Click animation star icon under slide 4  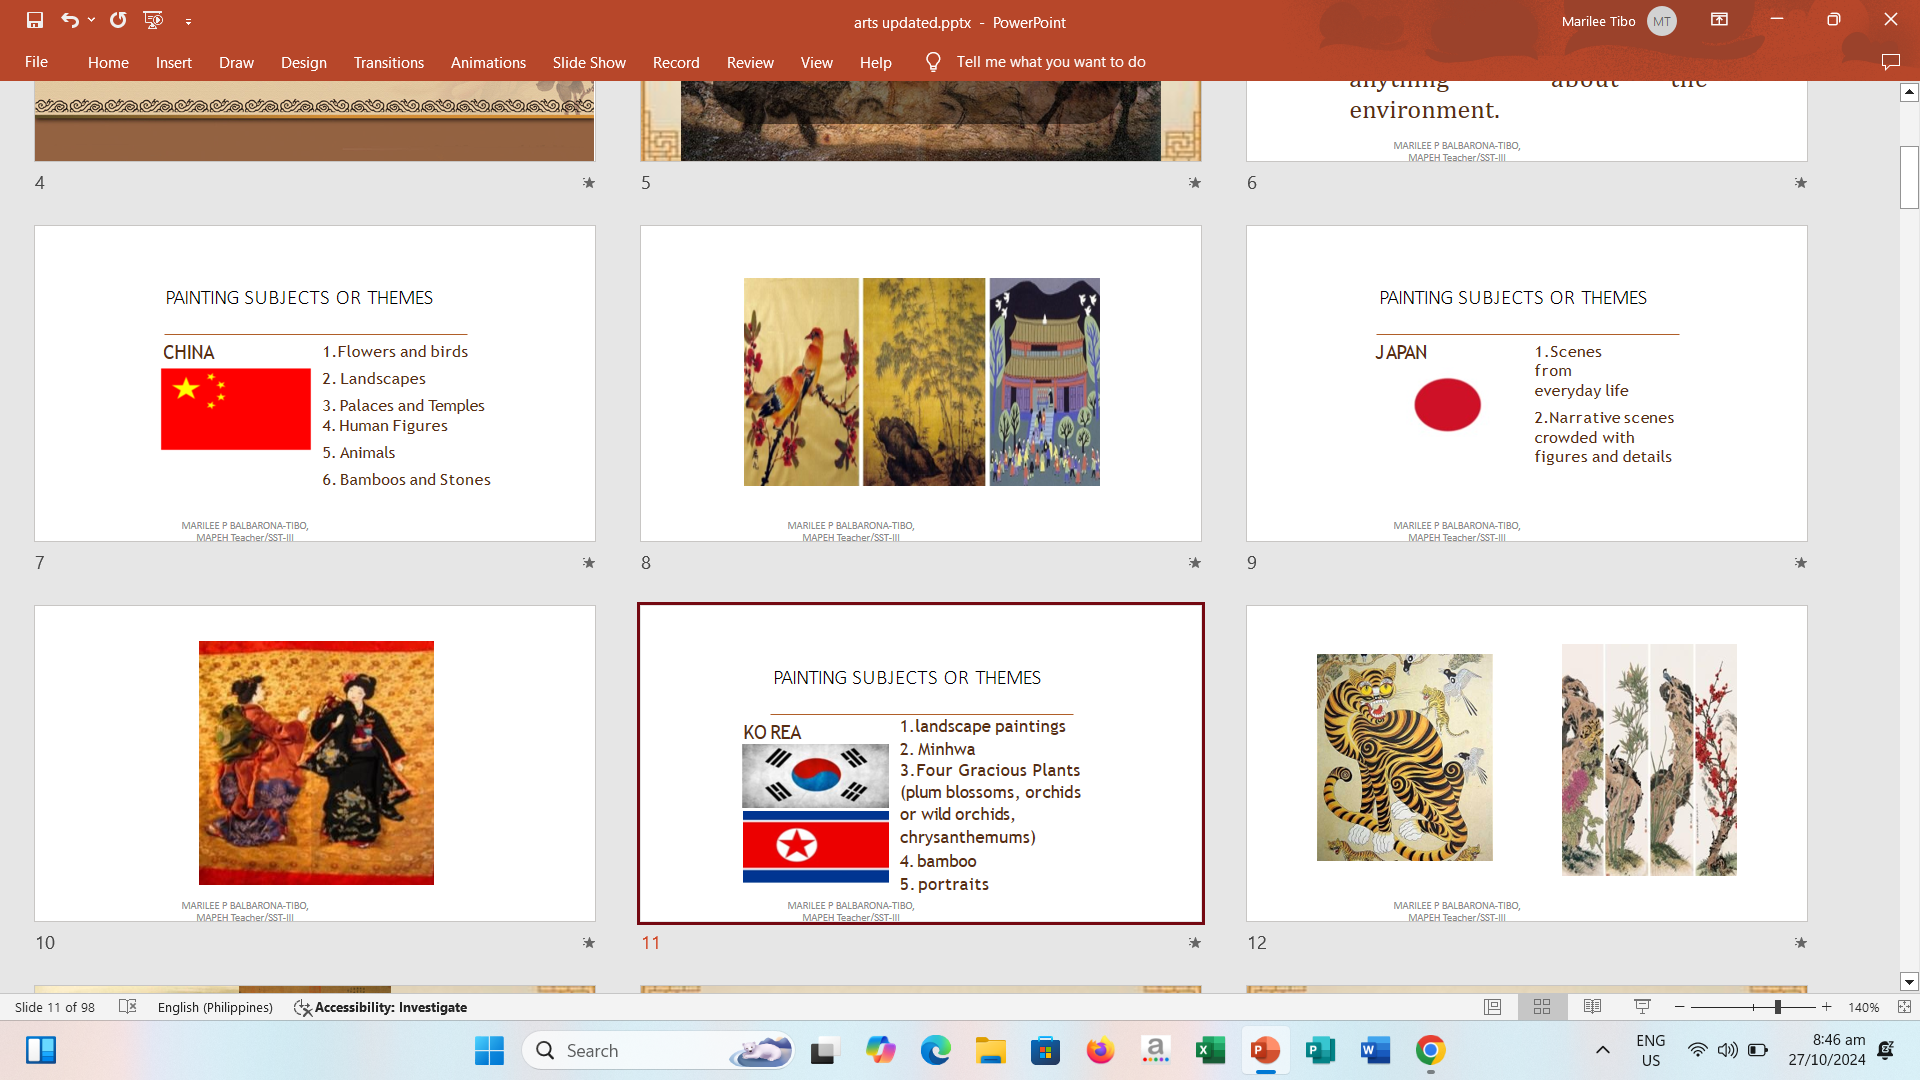[589, 183]
